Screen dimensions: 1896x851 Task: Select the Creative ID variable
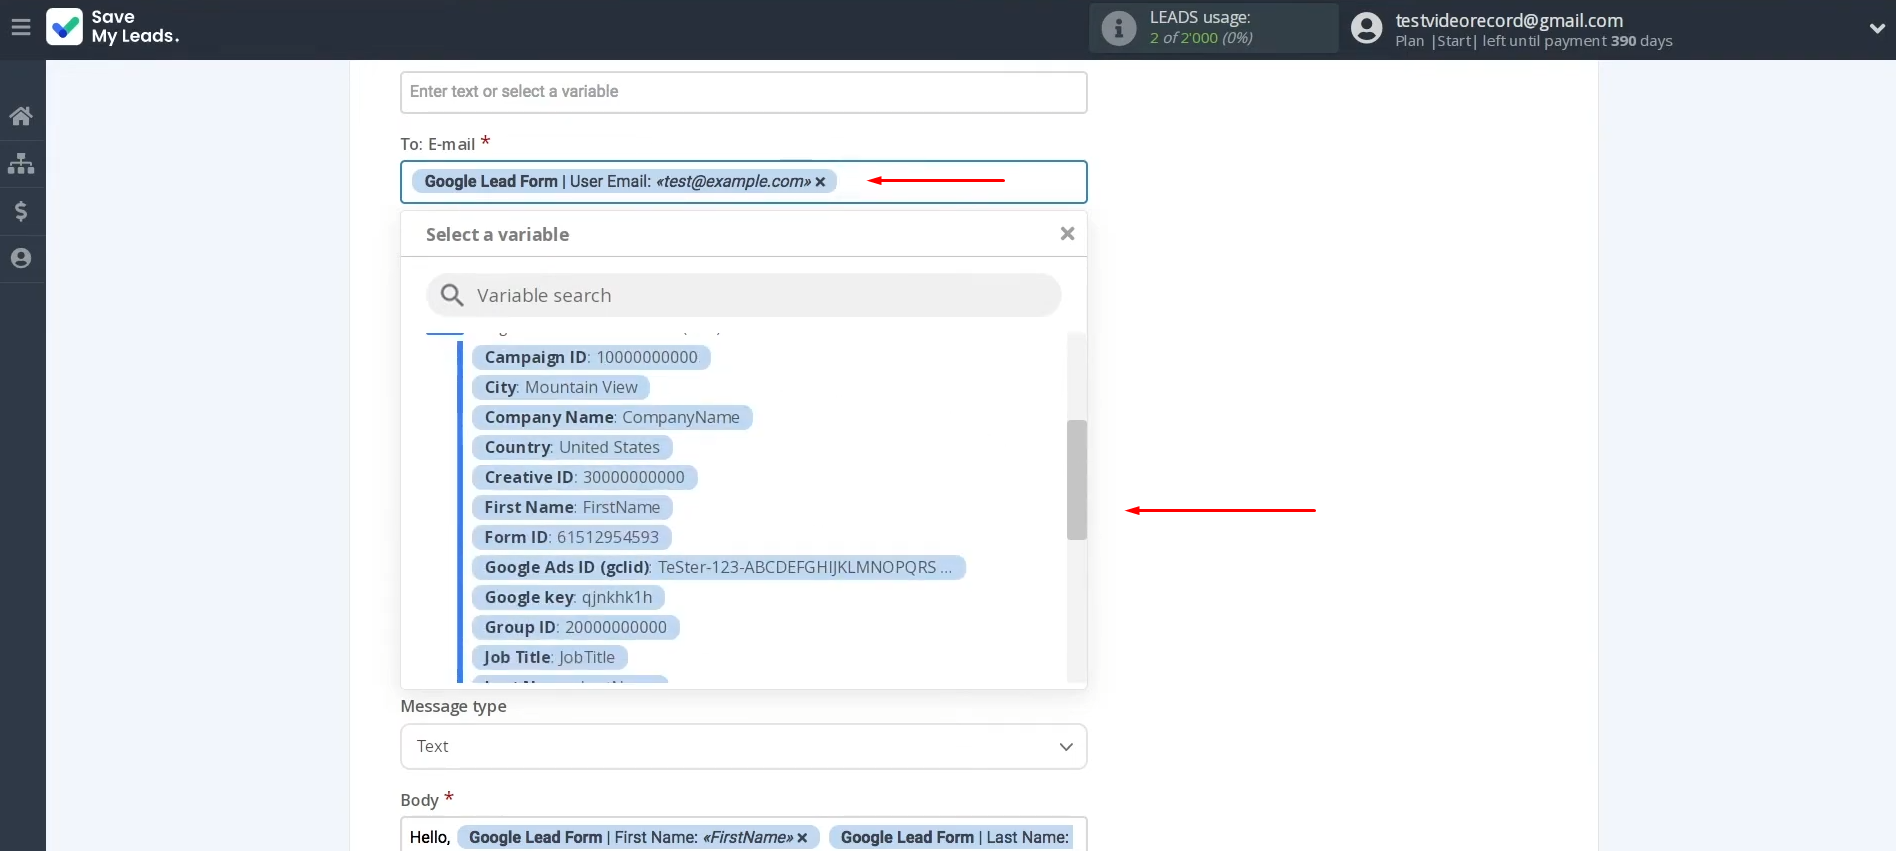pyautogui.click(x=584, y=477)
